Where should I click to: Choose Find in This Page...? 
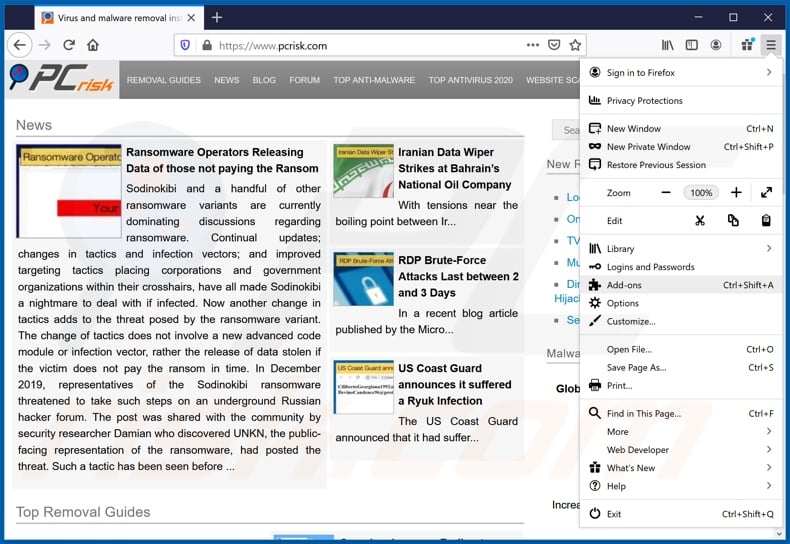681,414
